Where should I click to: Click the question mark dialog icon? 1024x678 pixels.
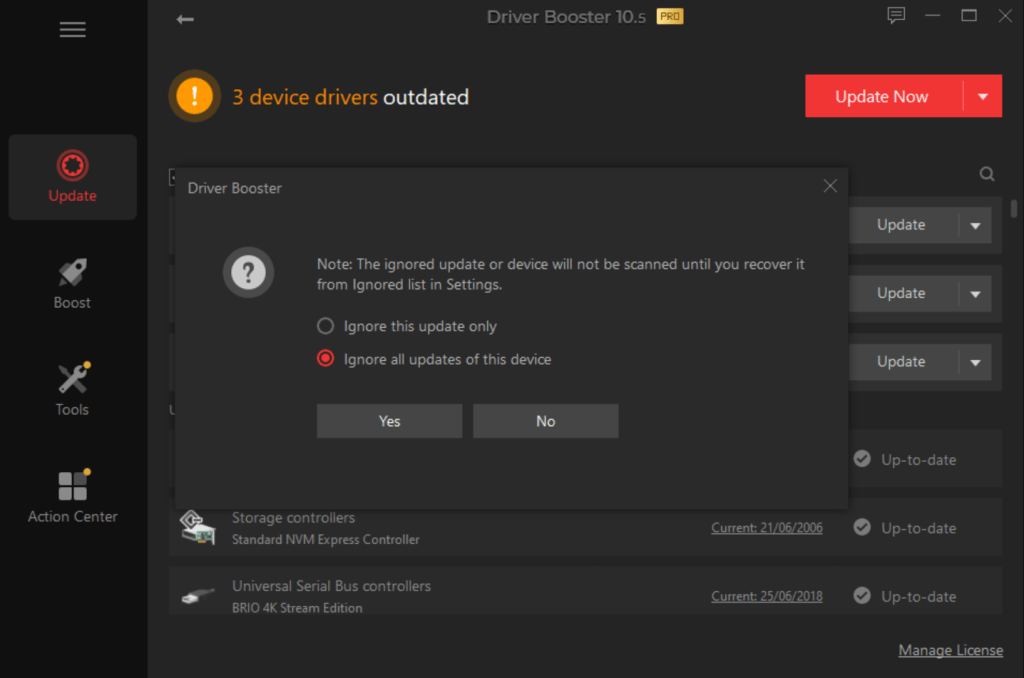tap(248, 272)
